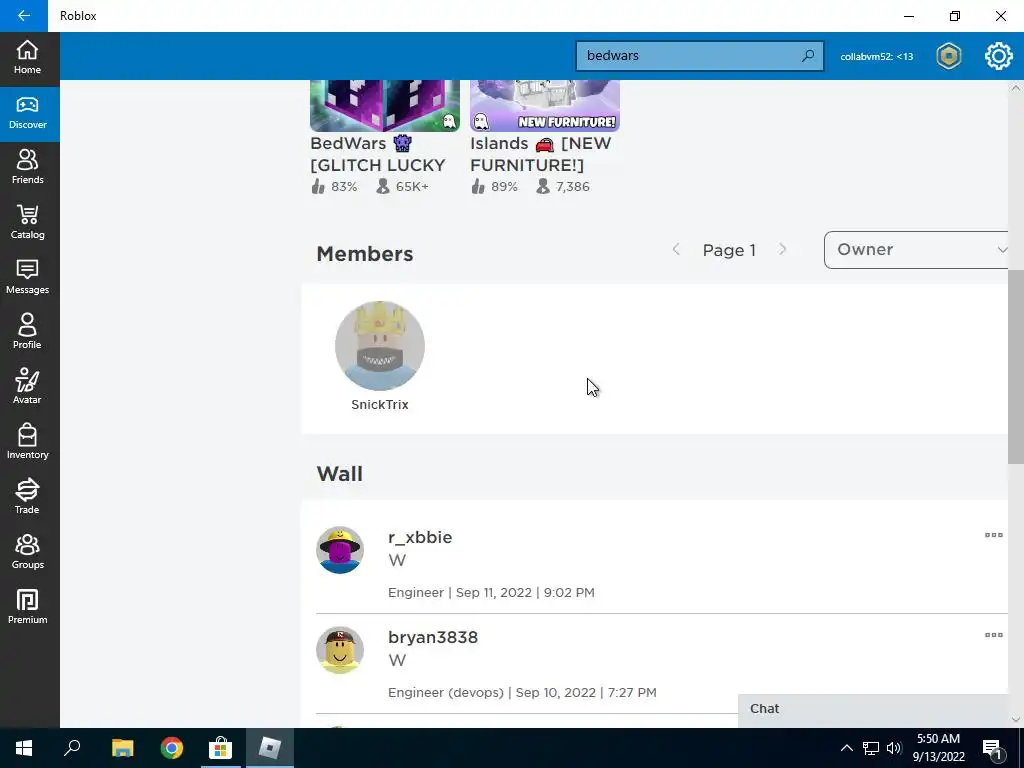Click the SnickTrix username

click(x=379, y=404)
